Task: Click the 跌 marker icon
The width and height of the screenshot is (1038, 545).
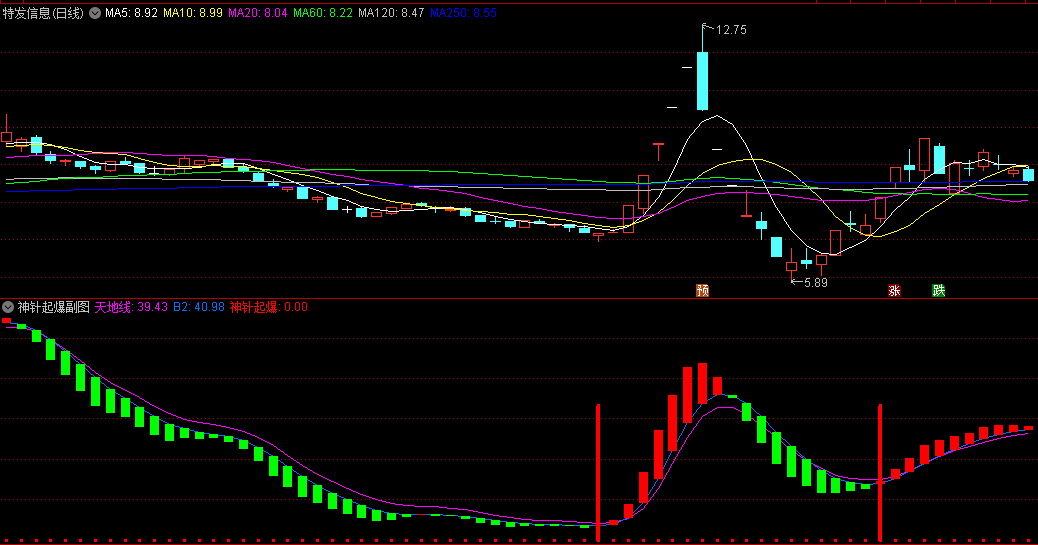Action: 938,290
